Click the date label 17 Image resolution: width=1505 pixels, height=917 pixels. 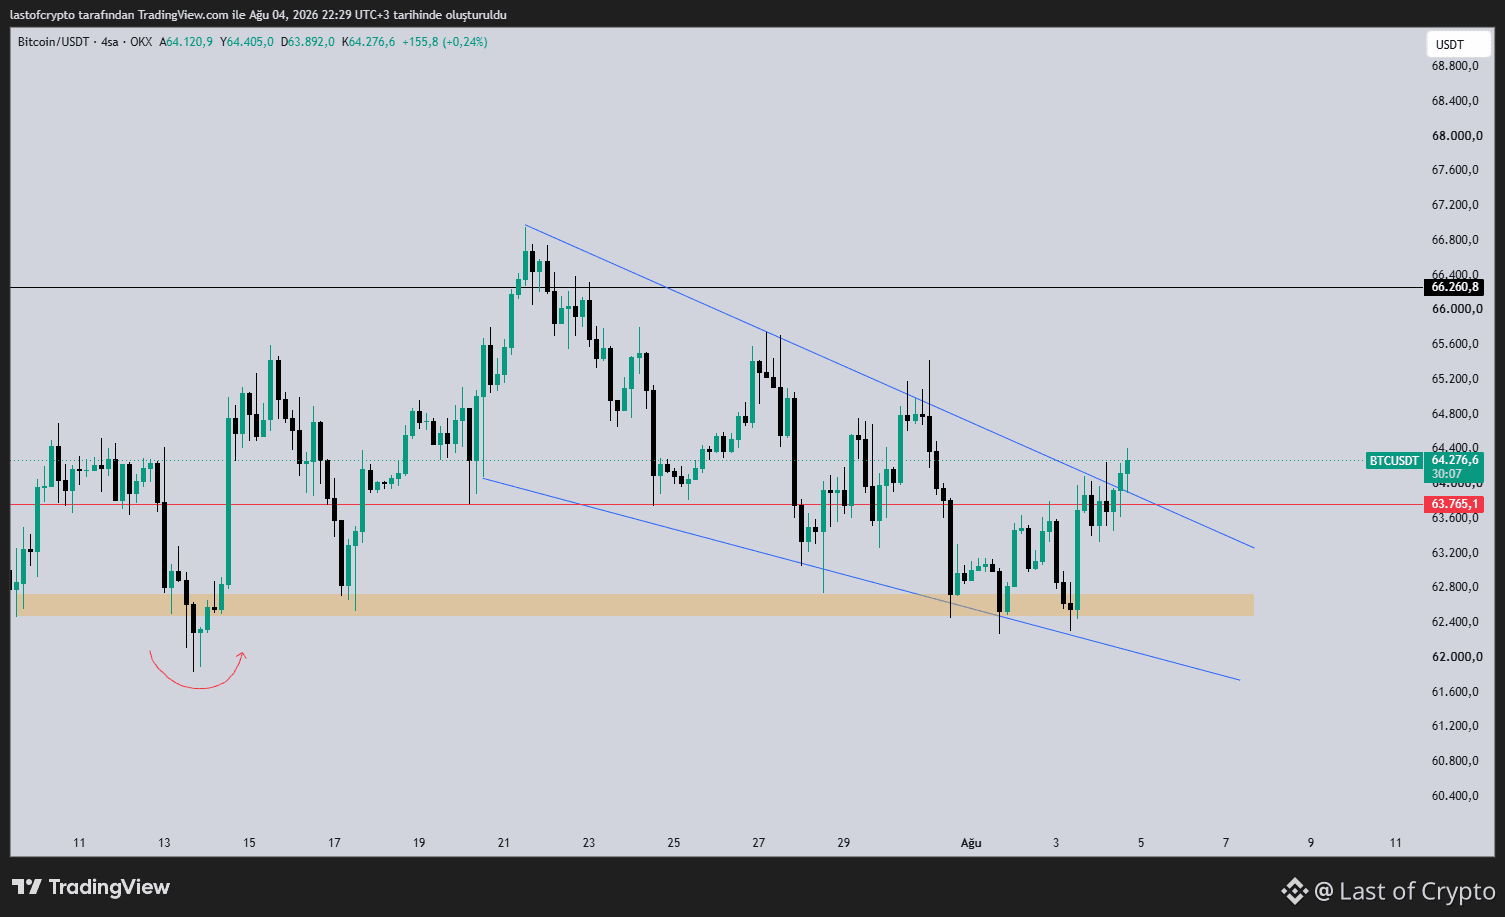334,843
